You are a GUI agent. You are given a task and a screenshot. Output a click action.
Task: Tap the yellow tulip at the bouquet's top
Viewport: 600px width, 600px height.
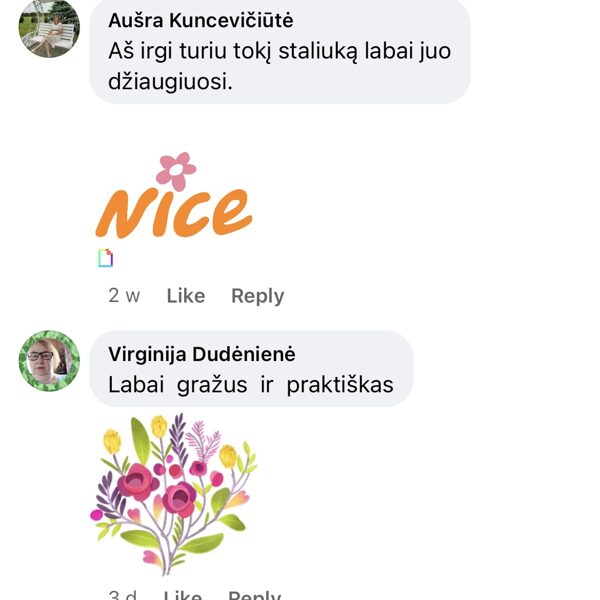(159, 426)
